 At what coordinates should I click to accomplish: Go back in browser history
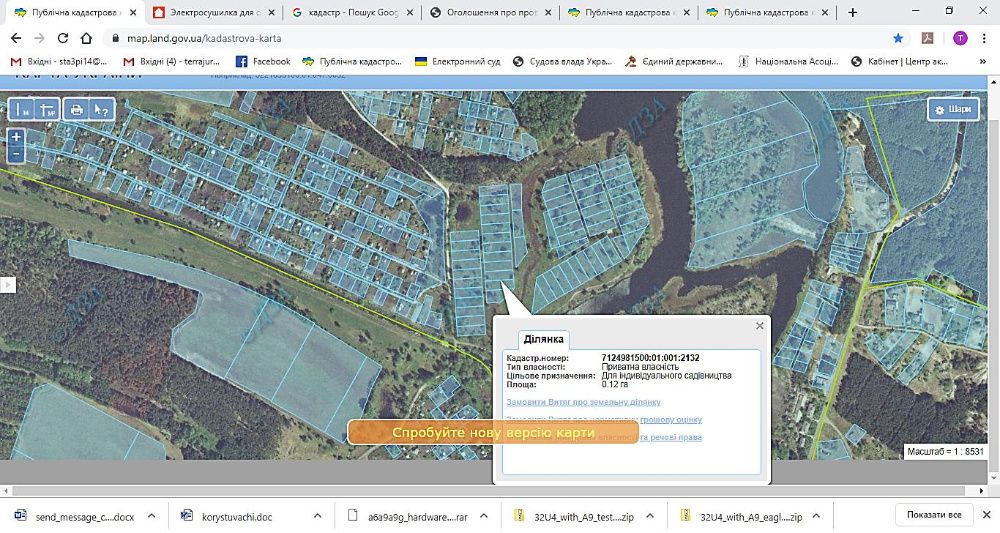pyautogui.click(x=16, y=38)
